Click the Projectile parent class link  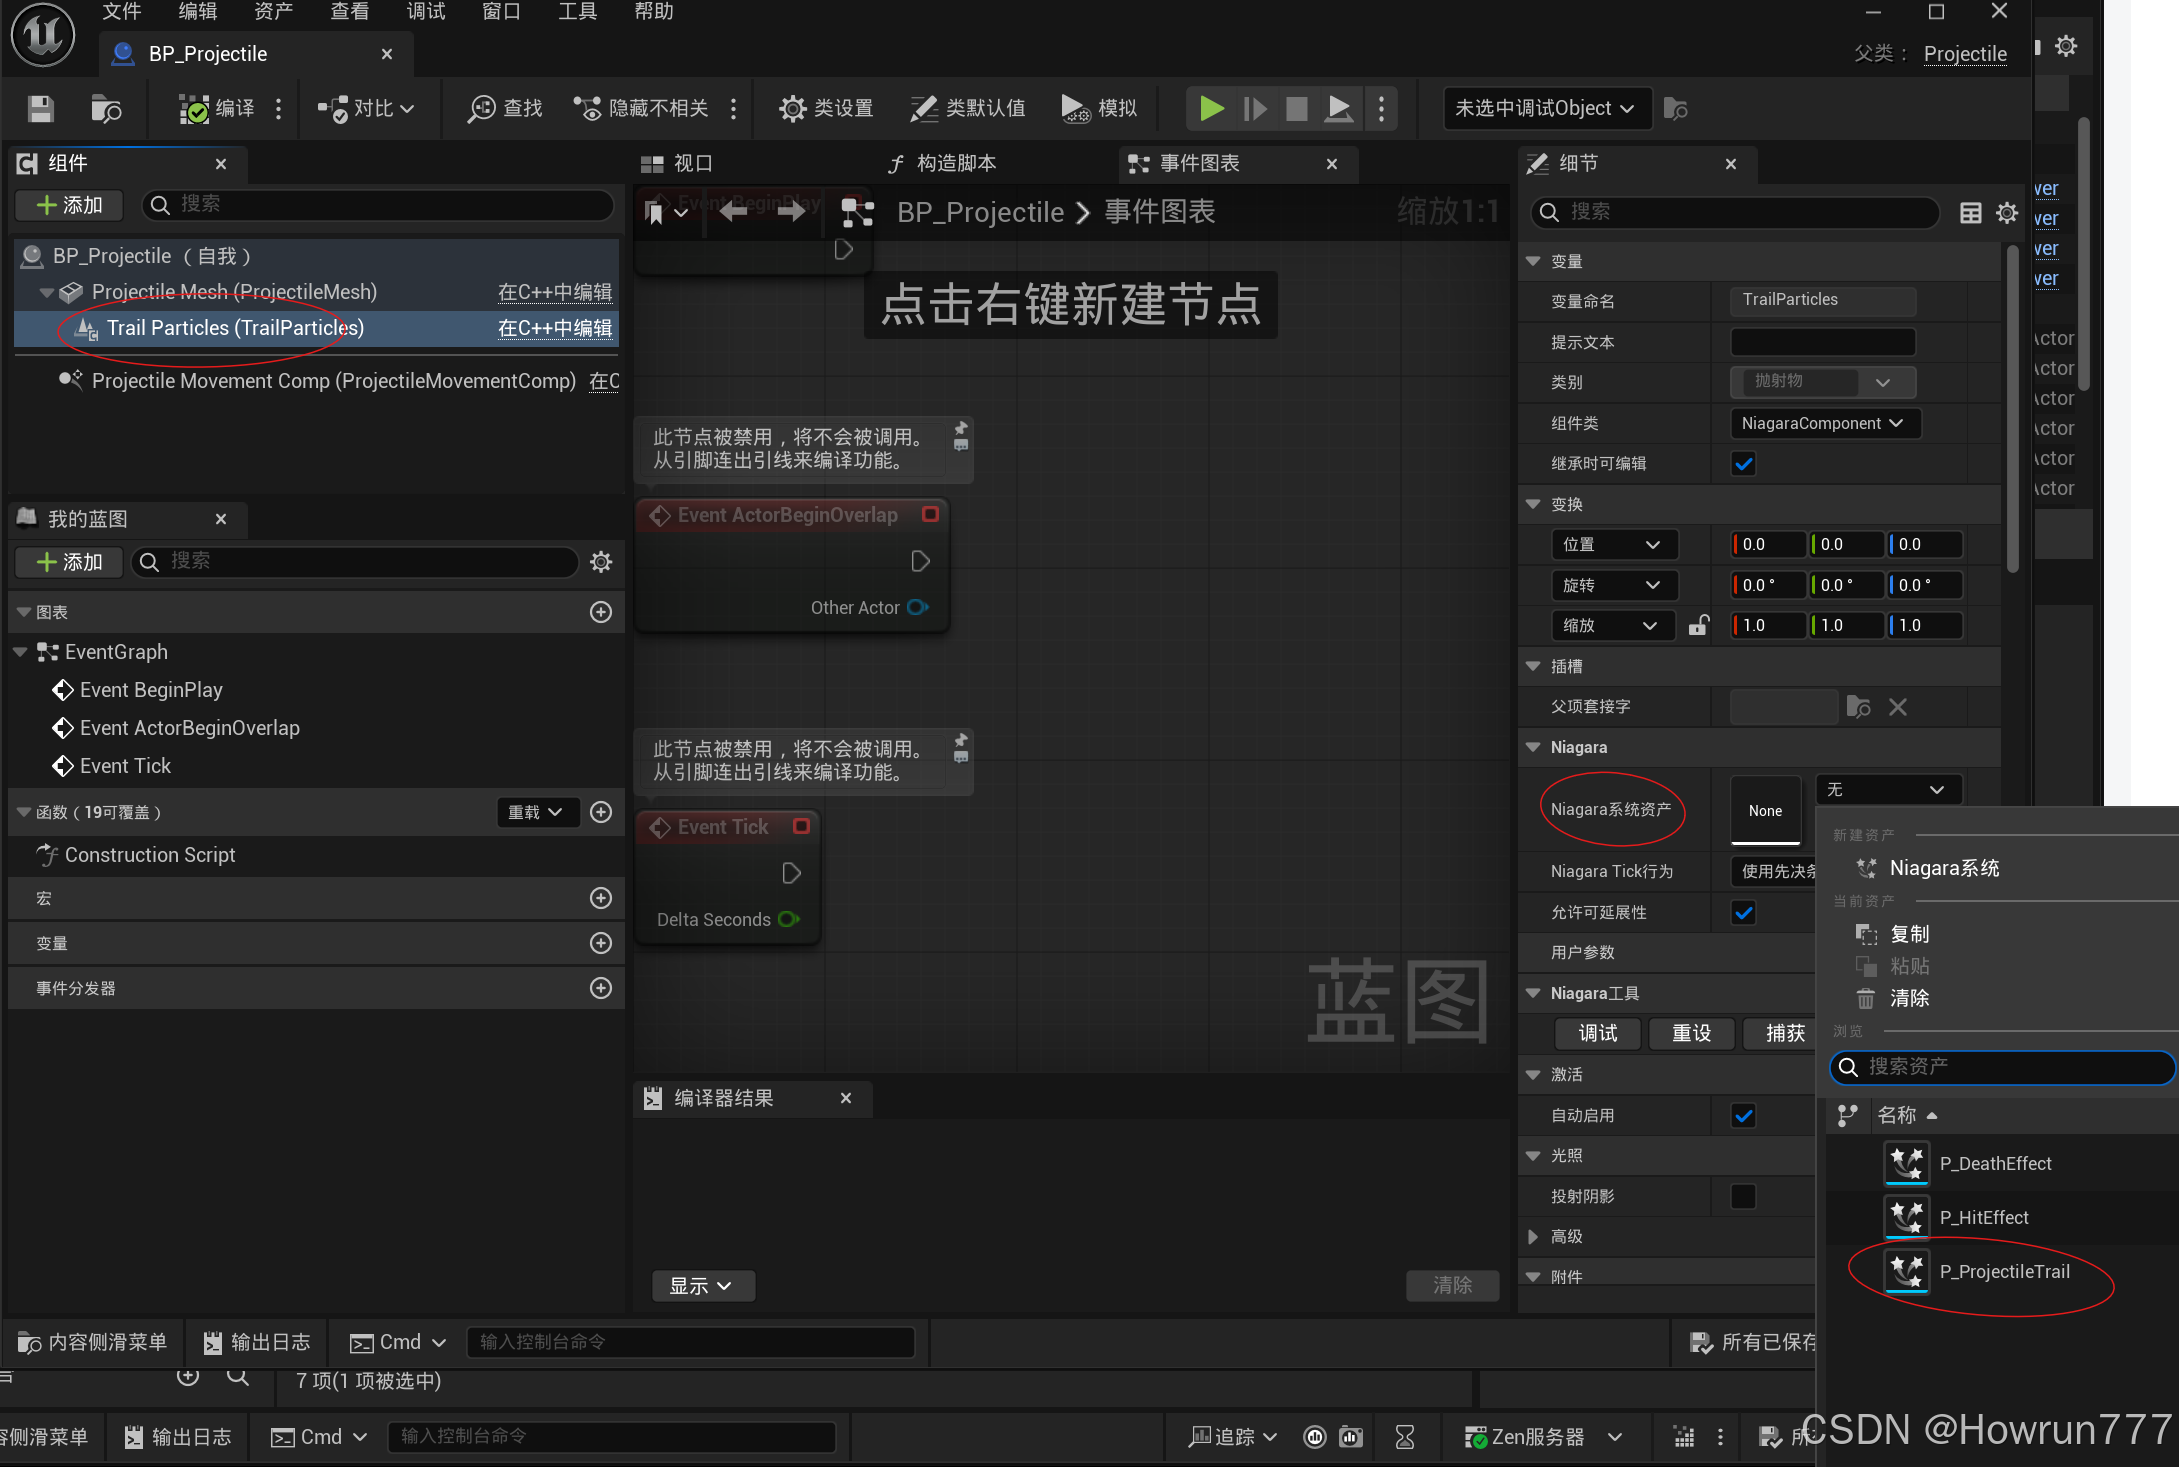[x=1964, y=54]
